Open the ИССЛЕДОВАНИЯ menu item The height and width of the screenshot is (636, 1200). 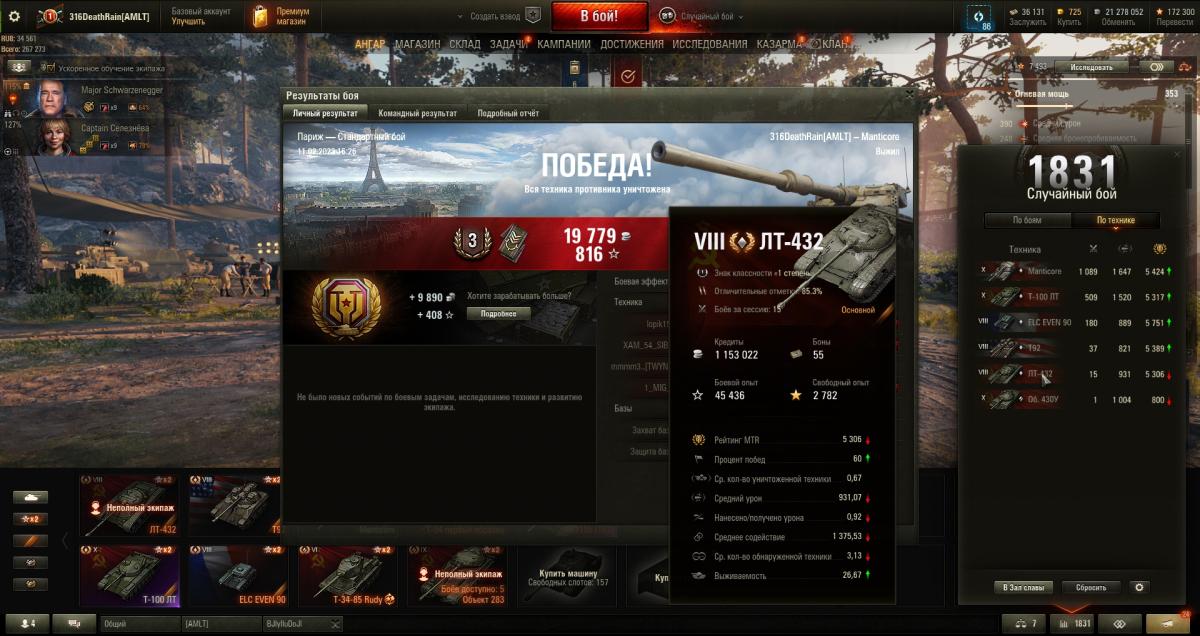tap(709, 44)
